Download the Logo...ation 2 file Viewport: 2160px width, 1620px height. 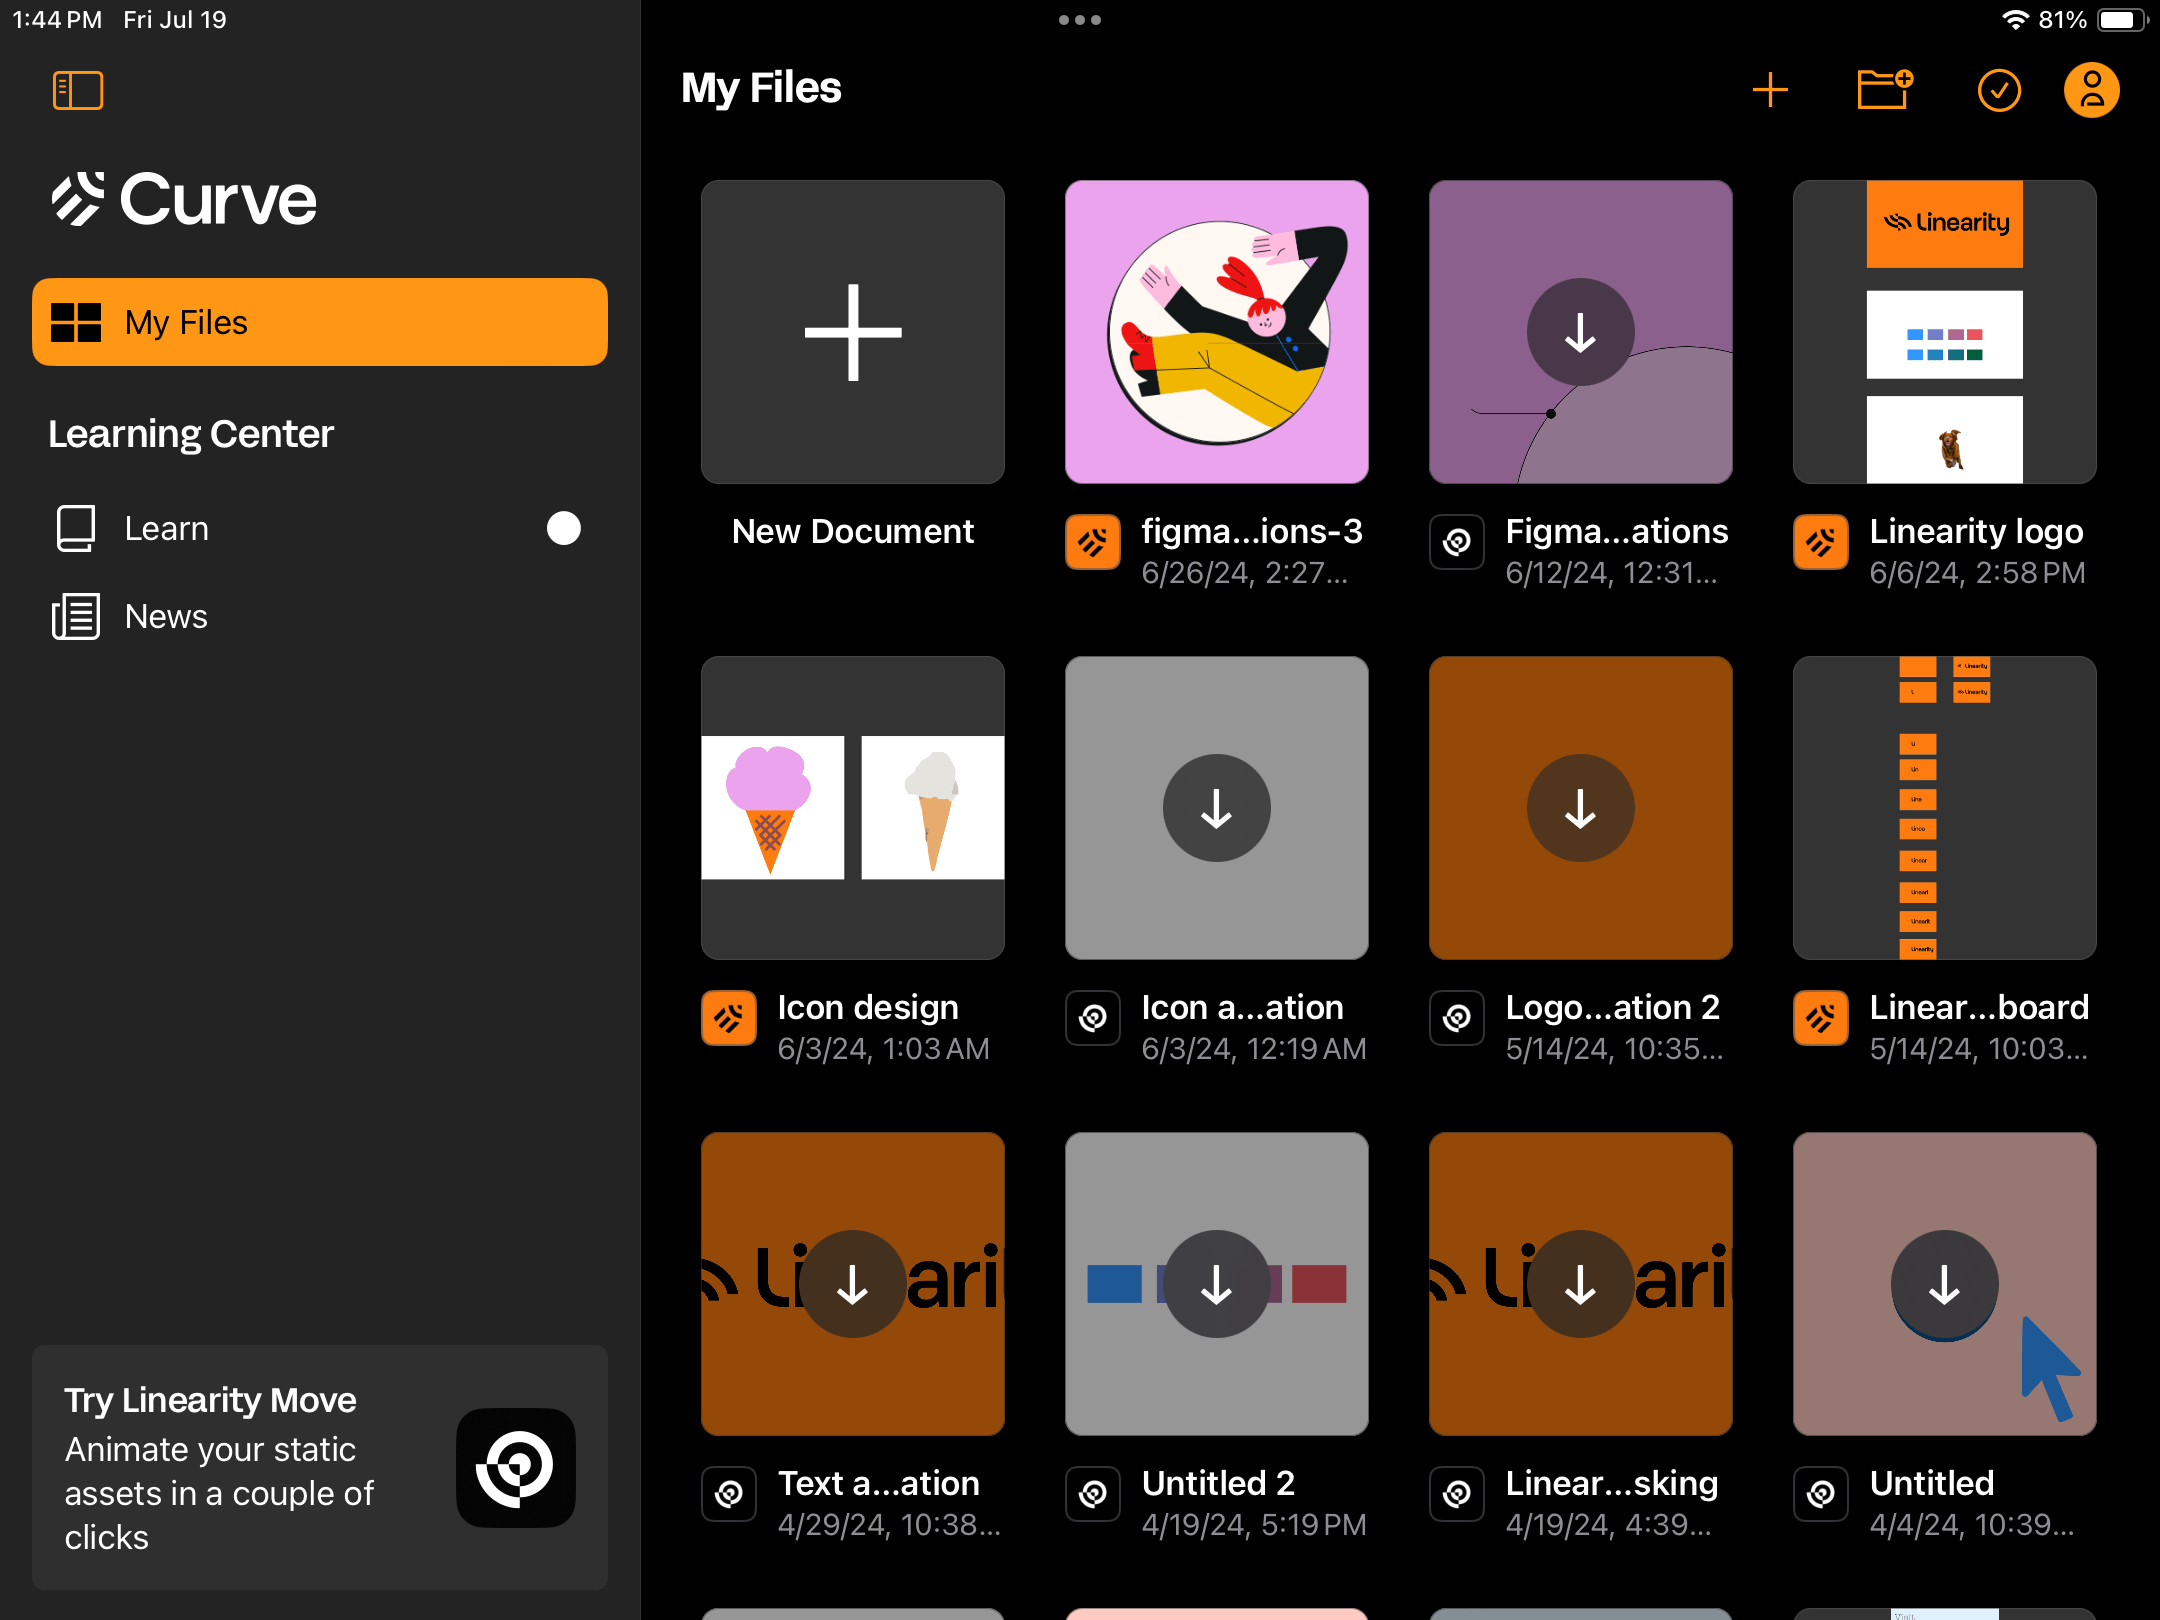tap(1581, 808)
